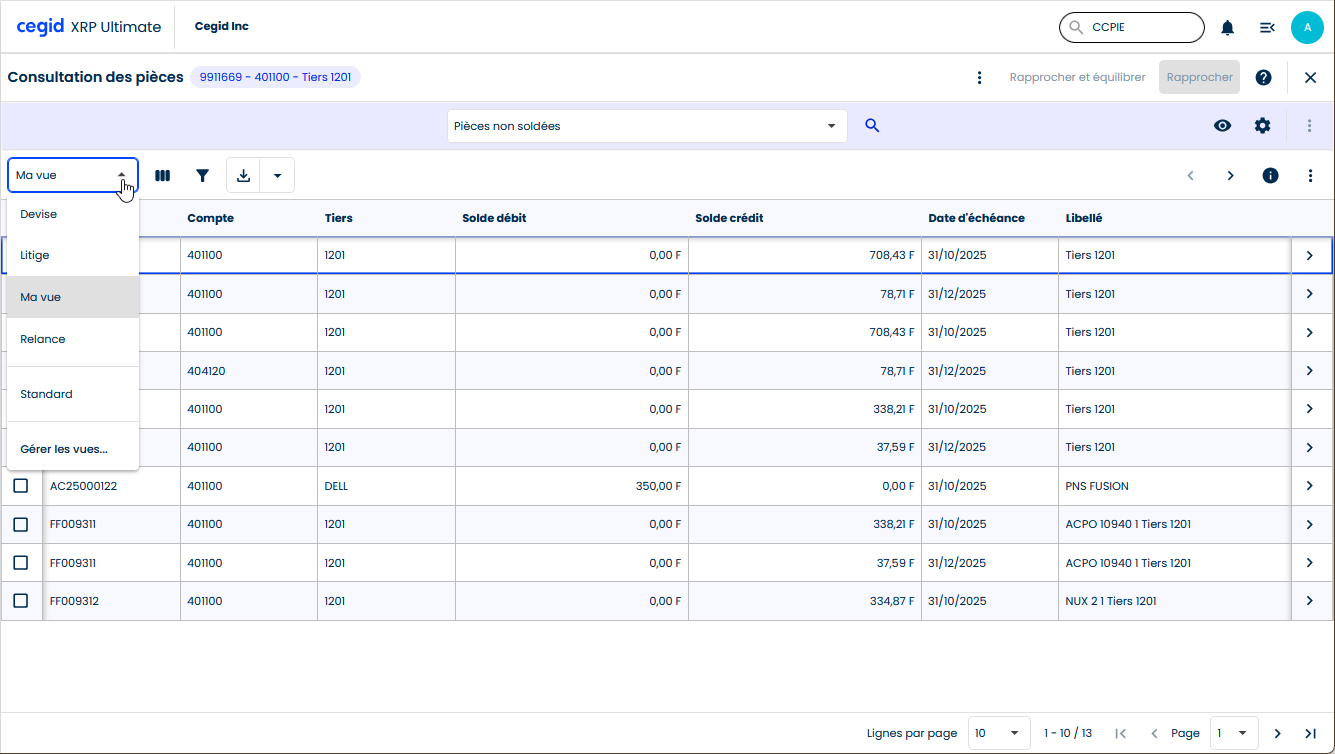Toggle the eye visibility icon
The width and height of the screenshot is (1335, 754).
tap(1222, 126)
